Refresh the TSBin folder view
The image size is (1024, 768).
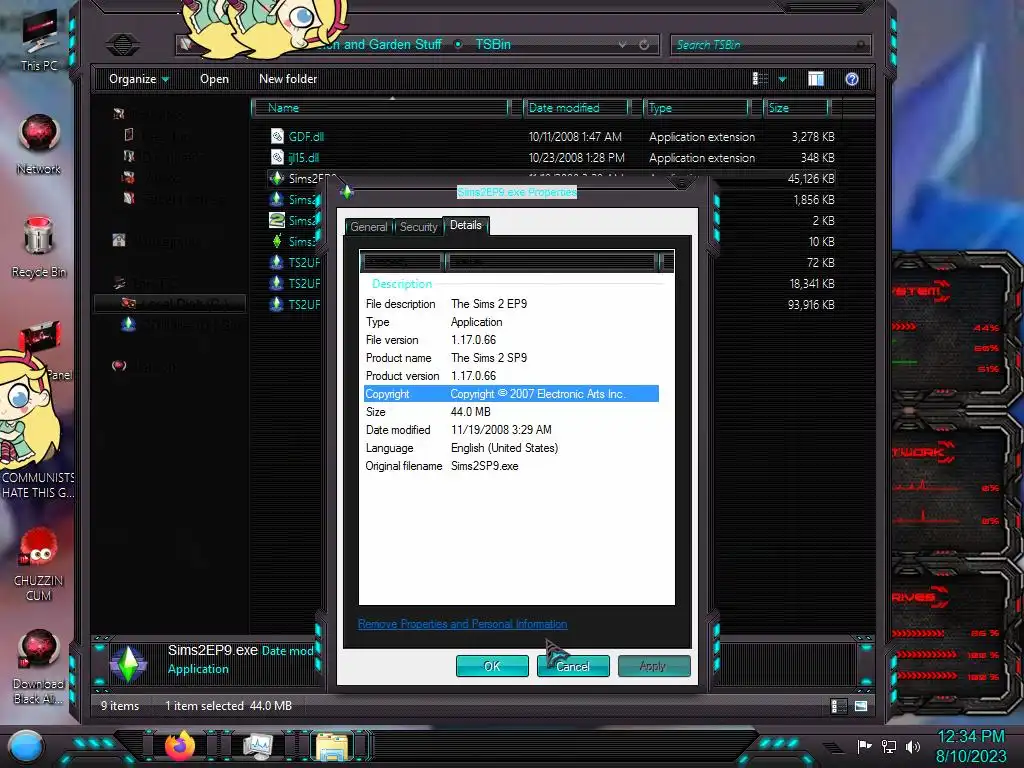pos(644,44)
